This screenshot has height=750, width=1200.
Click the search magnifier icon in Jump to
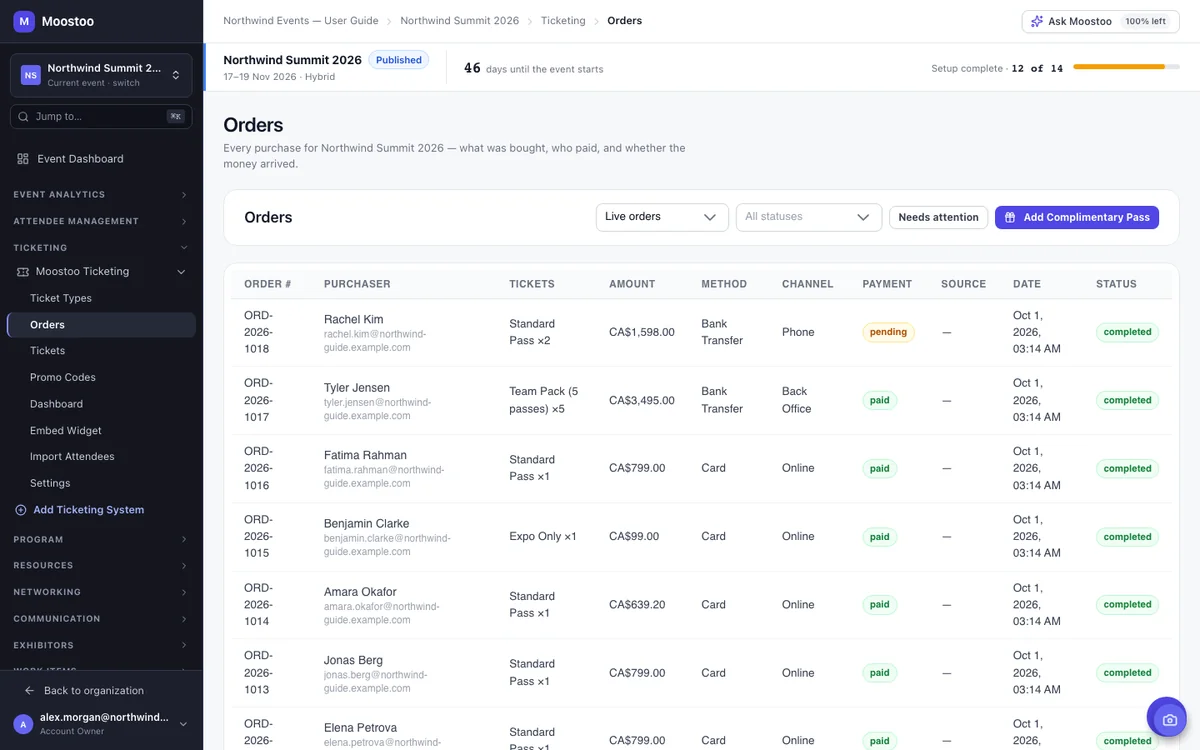tap(24, 116)
